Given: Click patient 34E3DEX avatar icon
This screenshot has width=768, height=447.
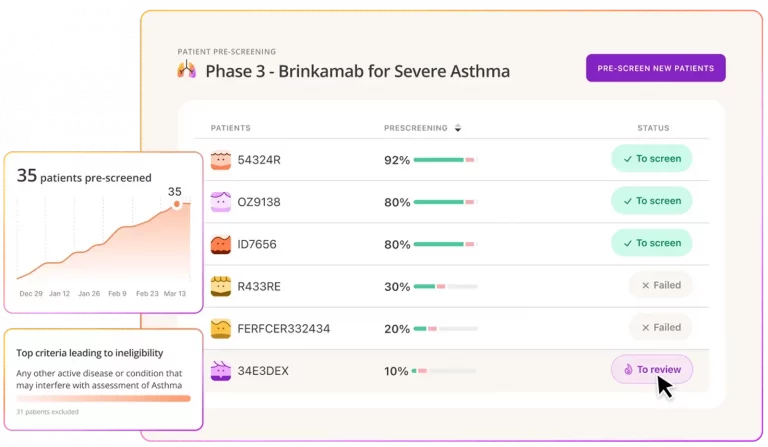Looking at the screenshot, I should [x=220, y=371].
